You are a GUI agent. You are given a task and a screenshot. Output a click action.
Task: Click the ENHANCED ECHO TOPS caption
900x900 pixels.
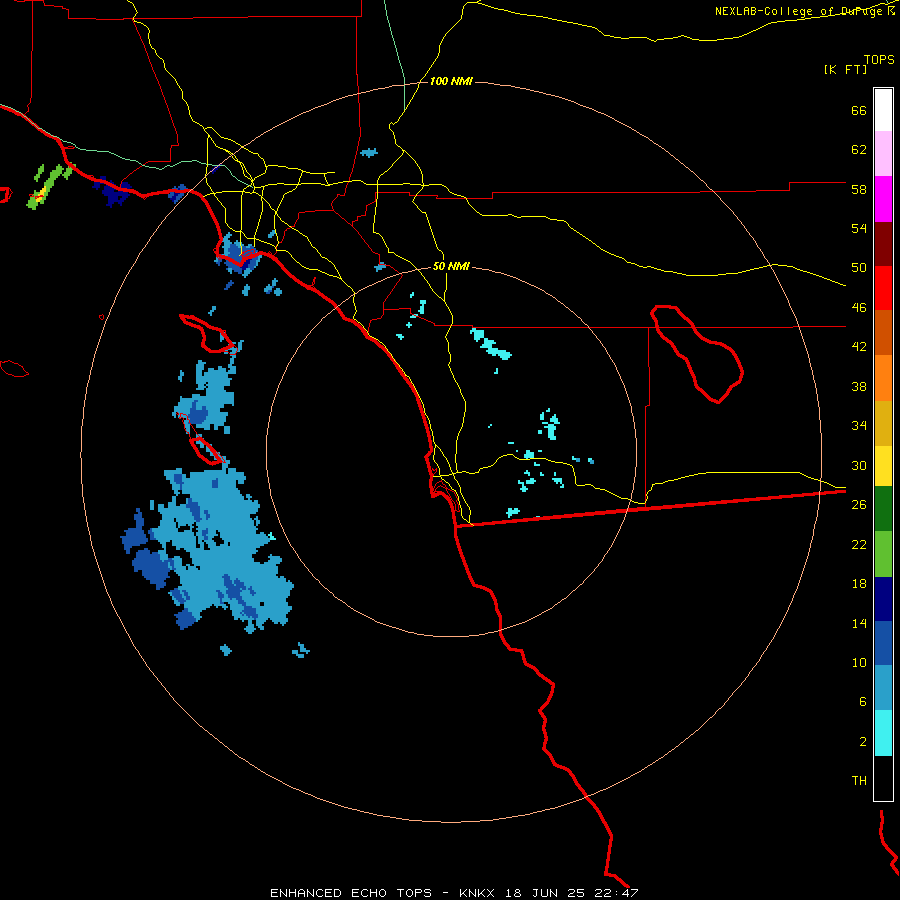point(351,893)
